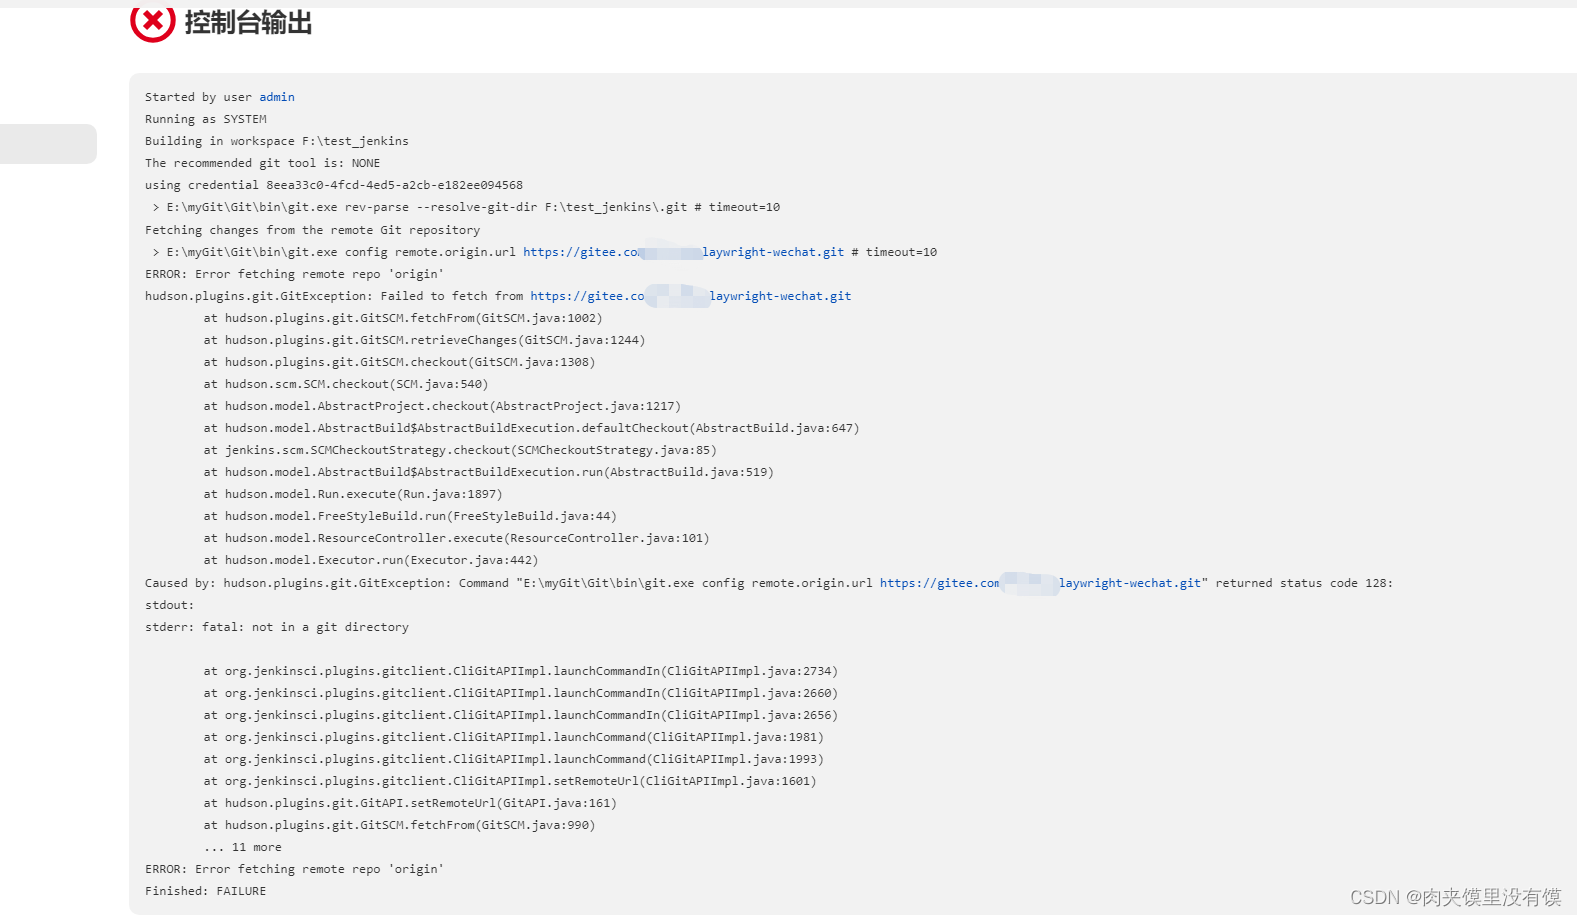Open gitee URL in 'Caused by' line
The width and height of the screenshot is (1577, 916).
pos(1040,583)
